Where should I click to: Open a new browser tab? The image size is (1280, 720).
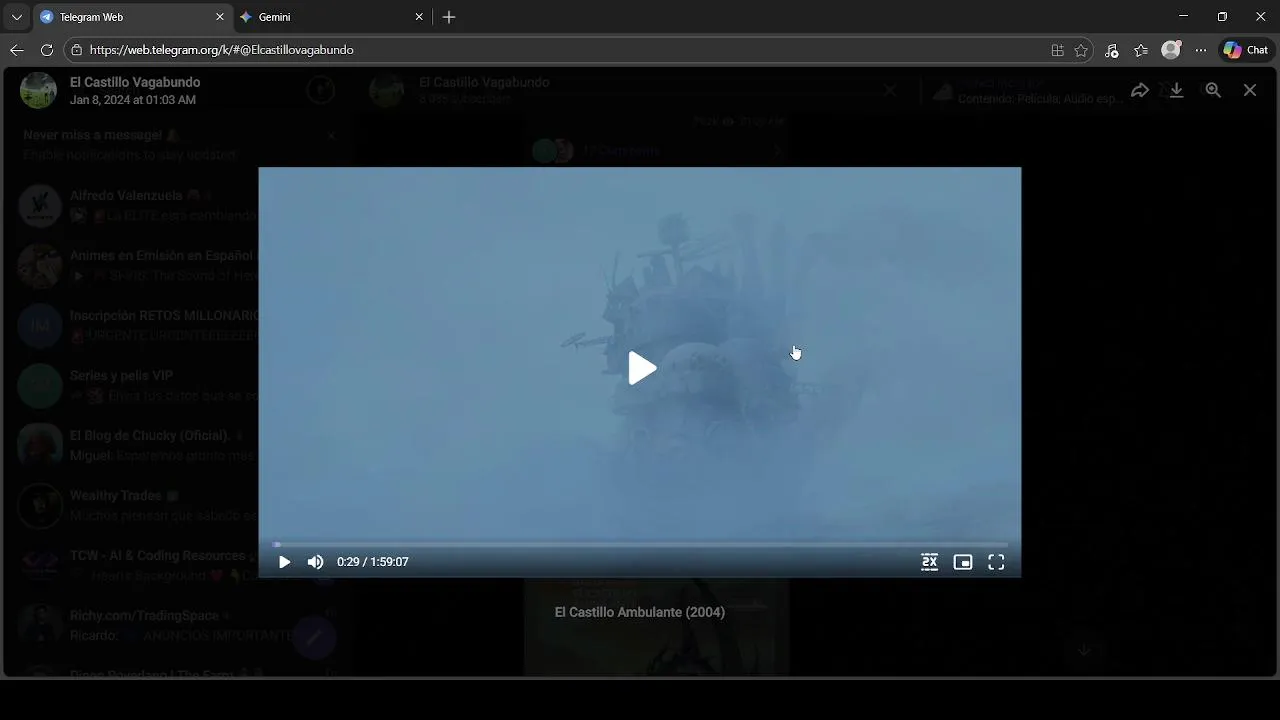(449, 17)
